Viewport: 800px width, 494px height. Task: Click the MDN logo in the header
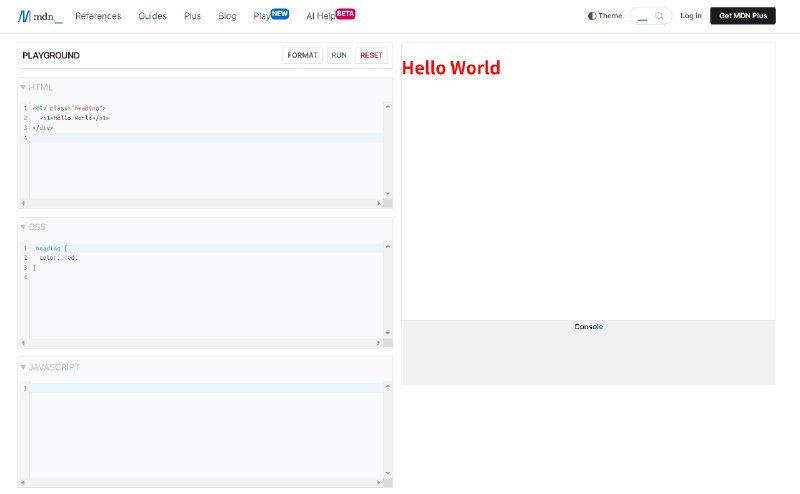point(35,16)
